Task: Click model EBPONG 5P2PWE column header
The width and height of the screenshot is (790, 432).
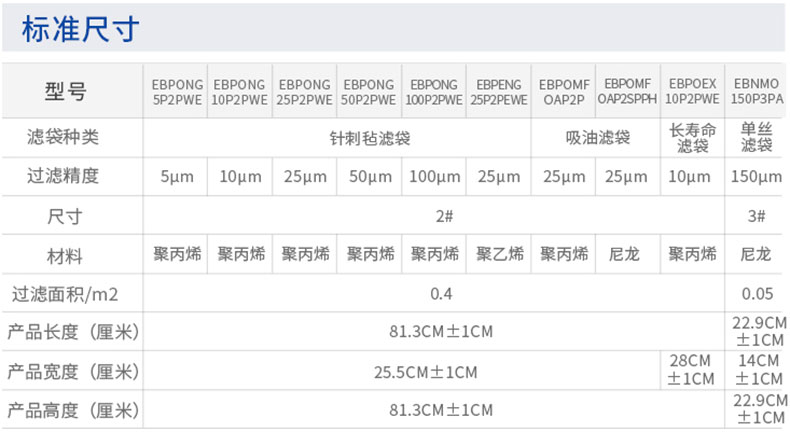Action: pyautogui.click(x=176, y=92)
